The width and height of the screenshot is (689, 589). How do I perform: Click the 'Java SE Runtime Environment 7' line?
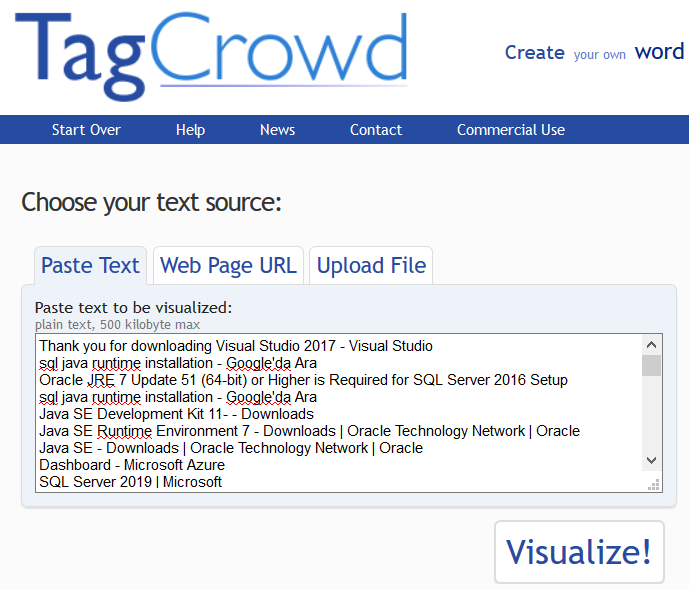point(309,431)
